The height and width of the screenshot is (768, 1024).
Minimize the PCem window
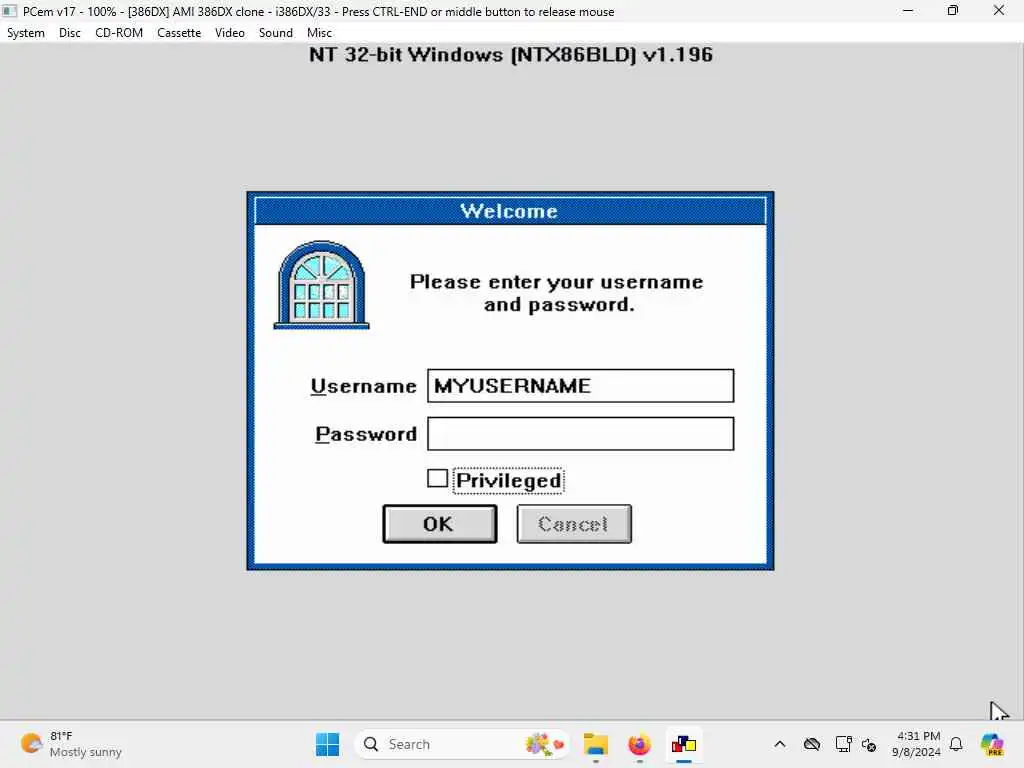(908, 11)
